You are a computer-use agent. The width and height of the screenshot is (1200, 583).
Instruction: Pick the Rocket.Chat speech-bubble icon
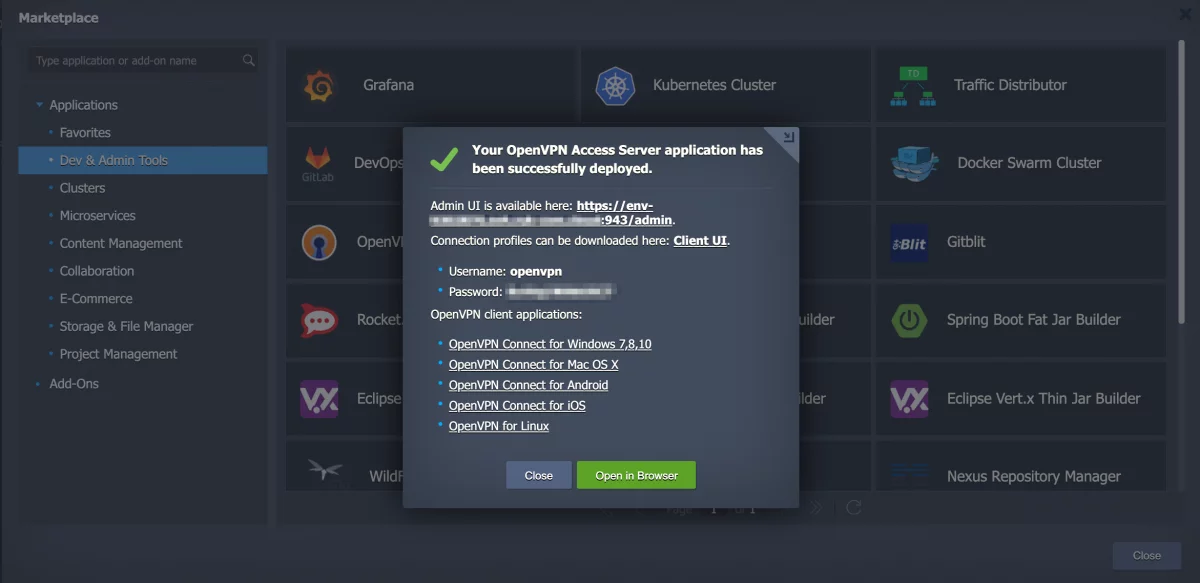pos(319,320)
